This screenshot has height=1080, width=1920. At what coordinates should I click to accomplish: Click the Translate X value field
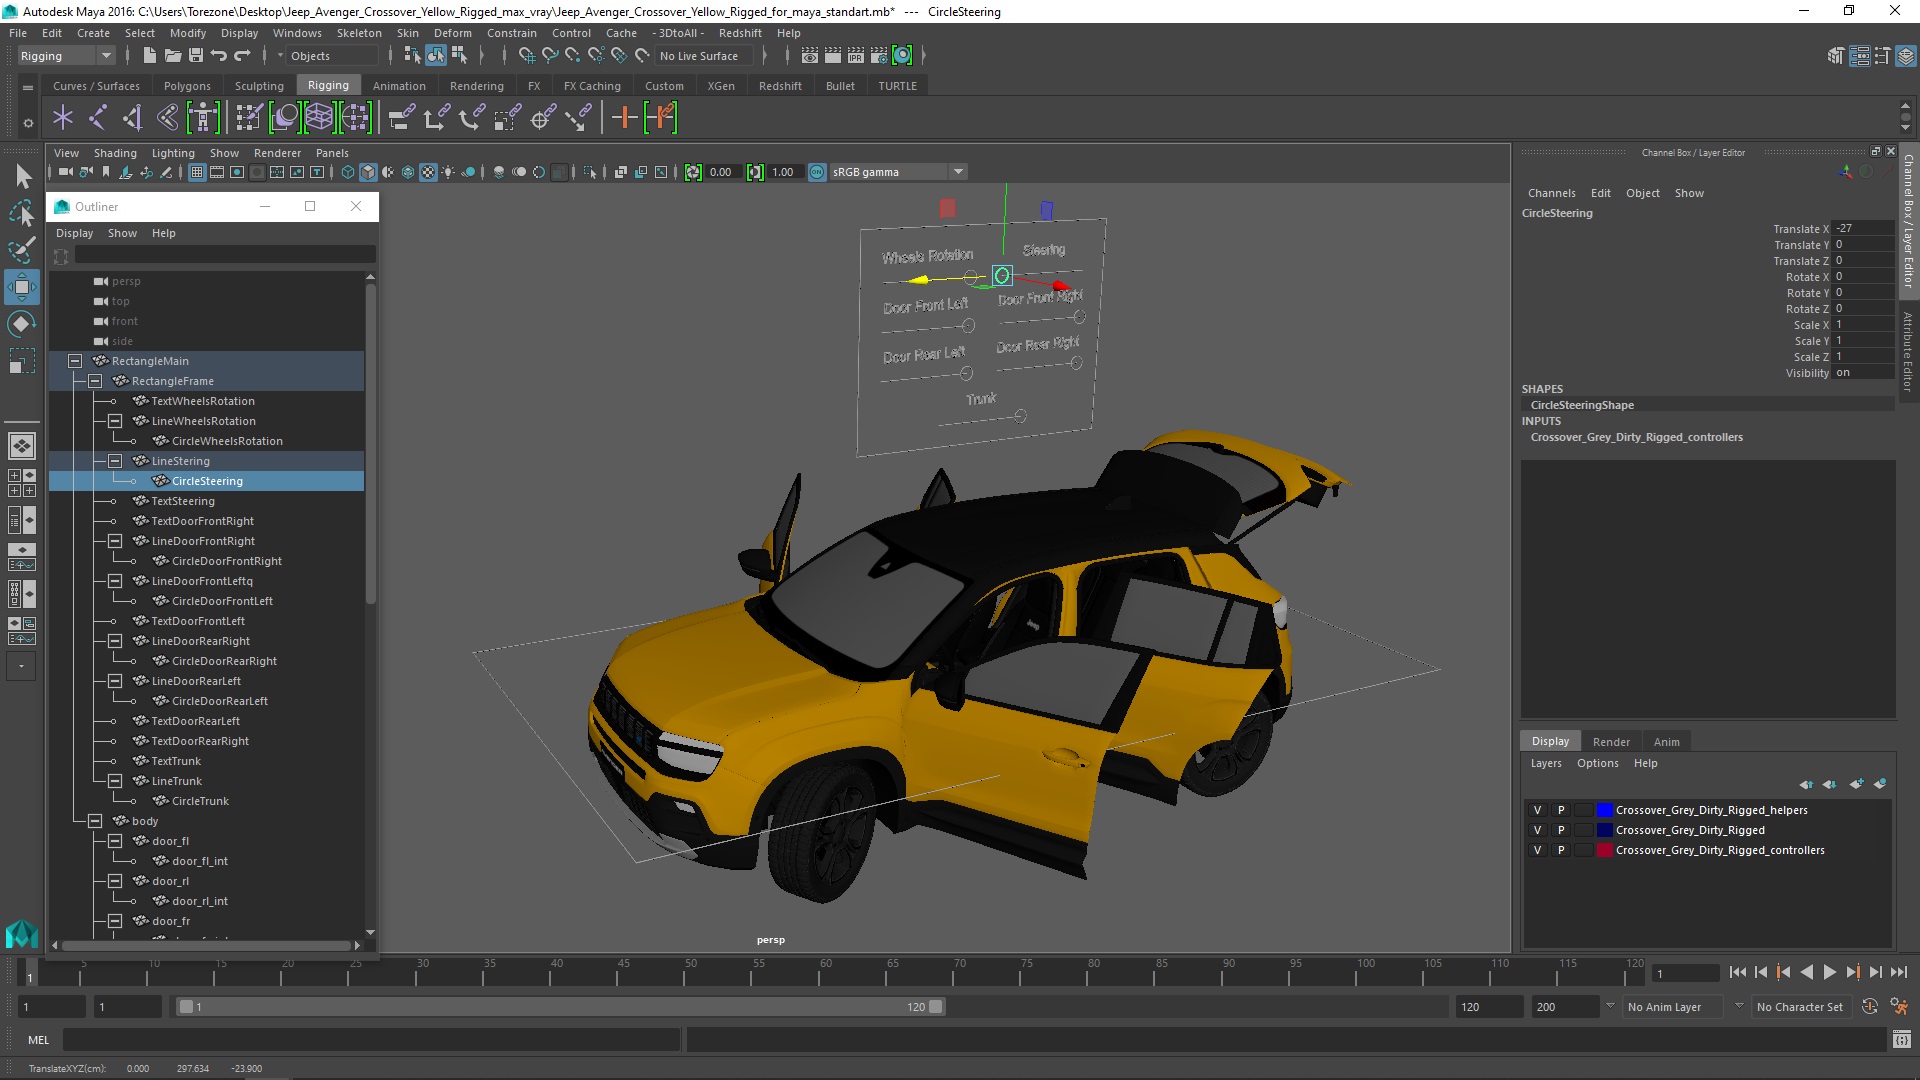(1862, 228)
